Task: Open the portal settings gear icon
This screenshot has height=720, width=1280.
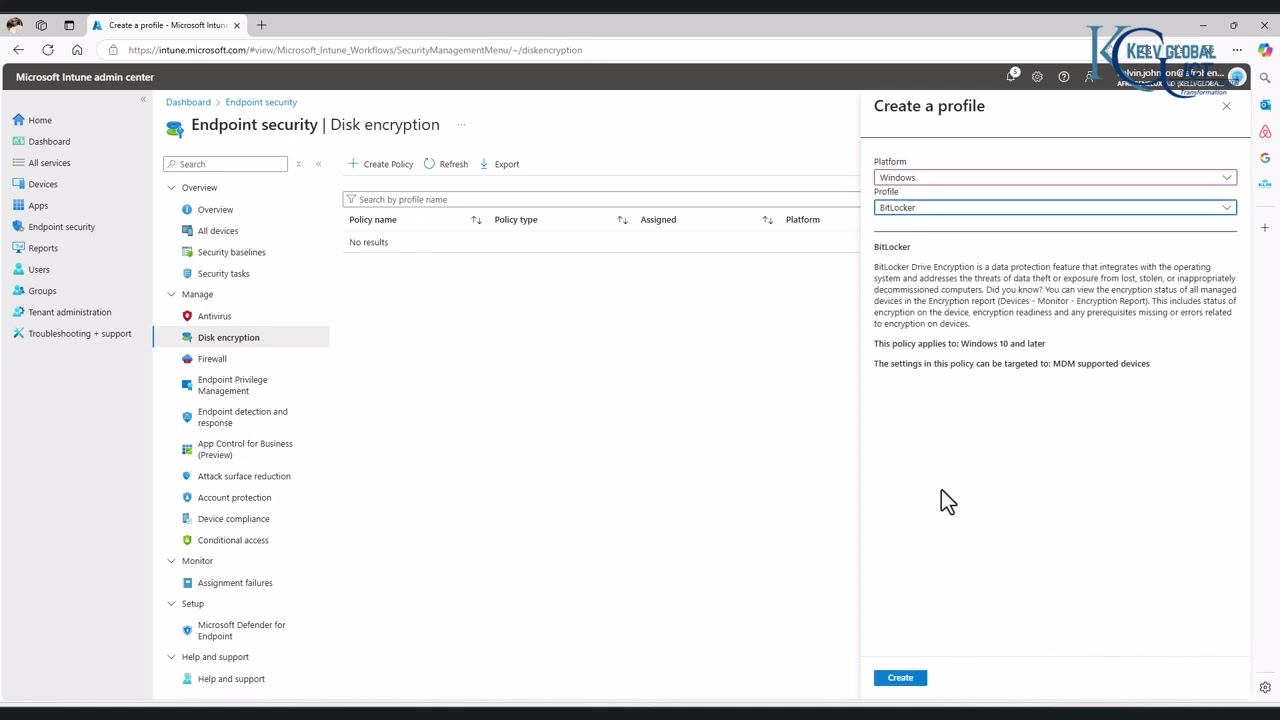Action: 1037,77
